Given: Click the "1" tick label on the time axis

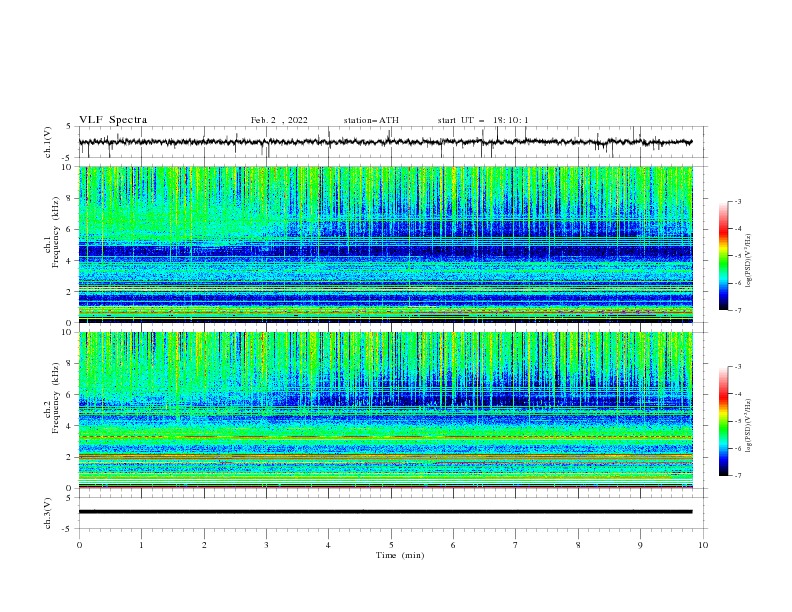Looking at the screenshot, I should click(141, 545).
